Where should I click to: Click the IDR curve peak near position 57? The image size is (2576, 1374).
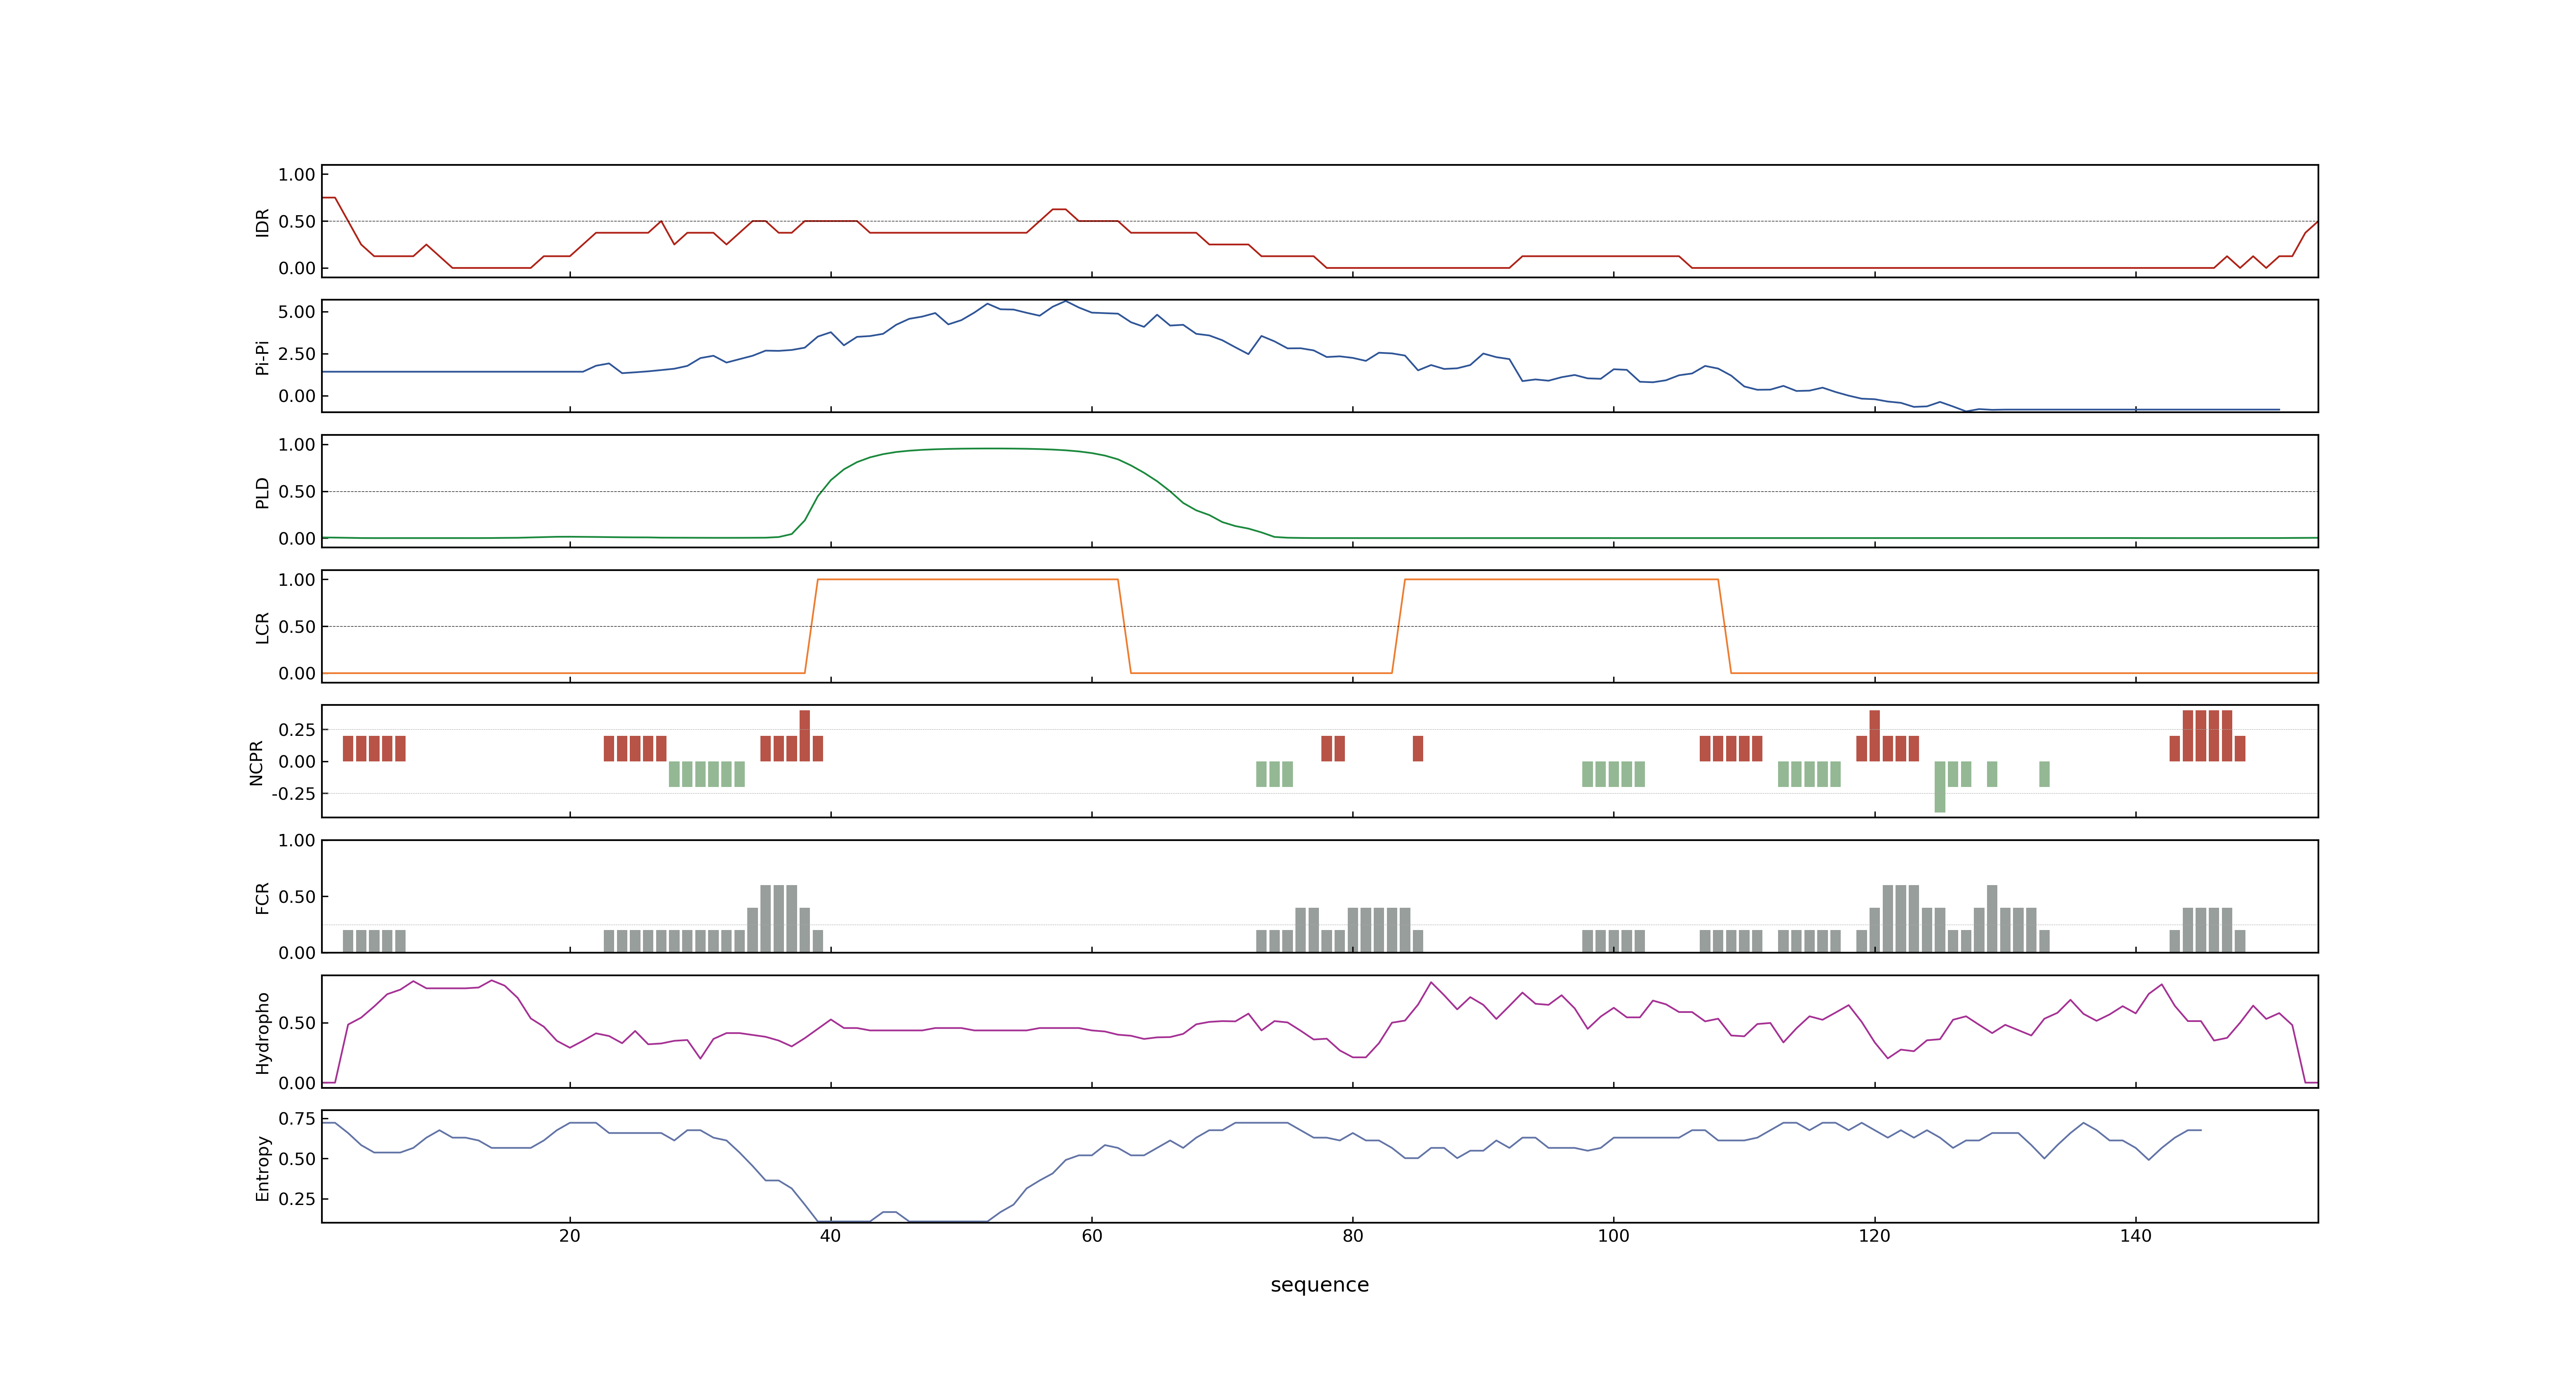pos(1059,210)
